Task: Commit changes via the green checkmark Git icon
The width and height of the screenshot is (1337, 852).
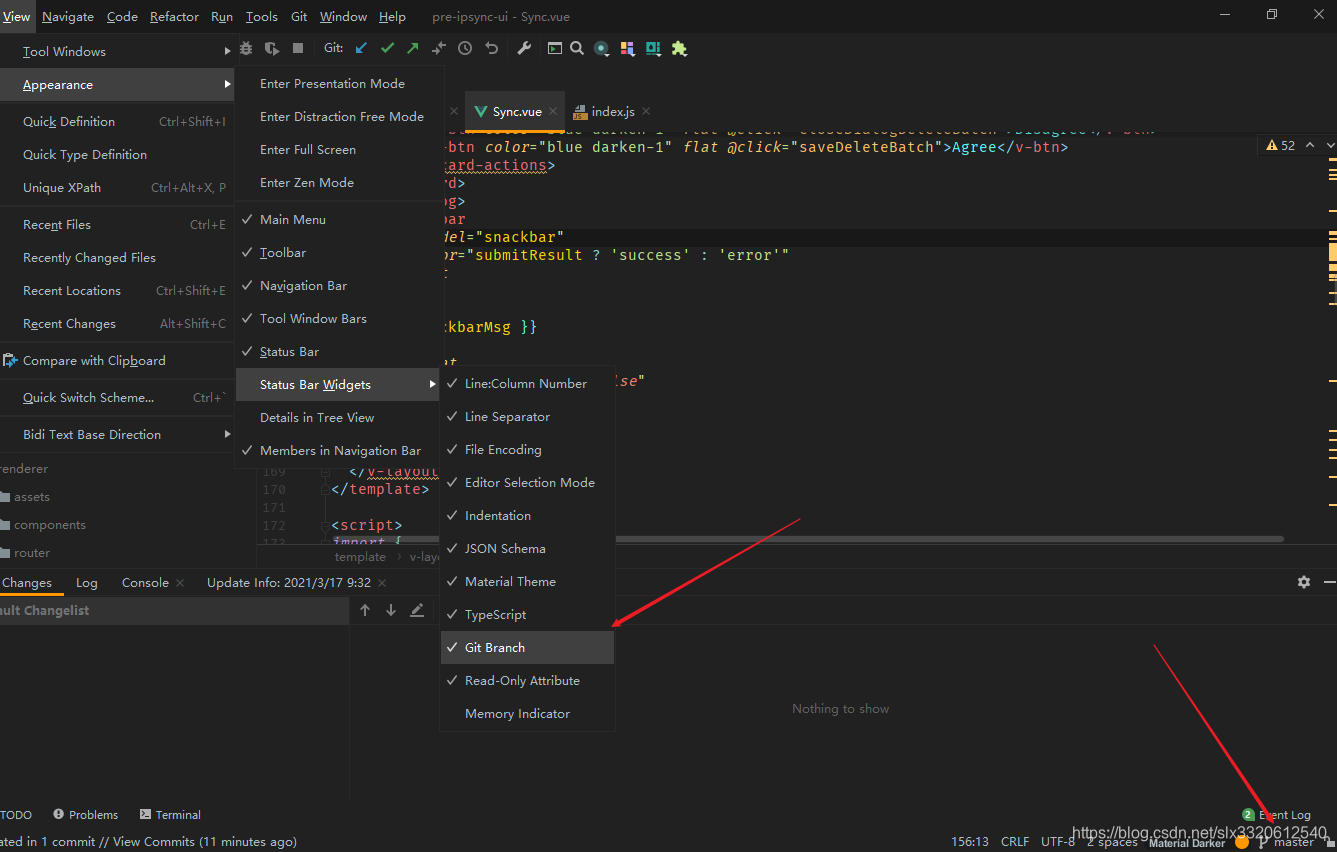Action: [387, 48]
